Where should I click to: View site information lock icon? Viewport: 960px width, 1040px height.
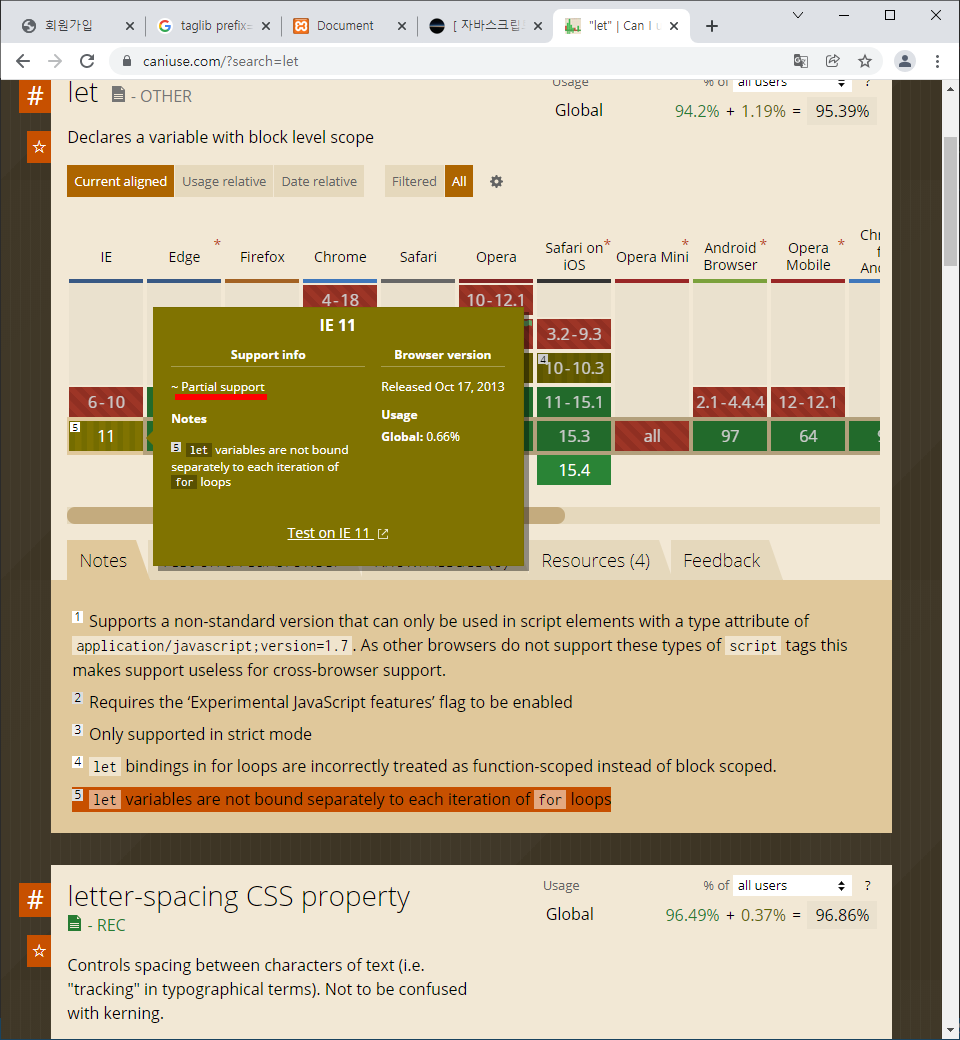click(x=127, y=61)
